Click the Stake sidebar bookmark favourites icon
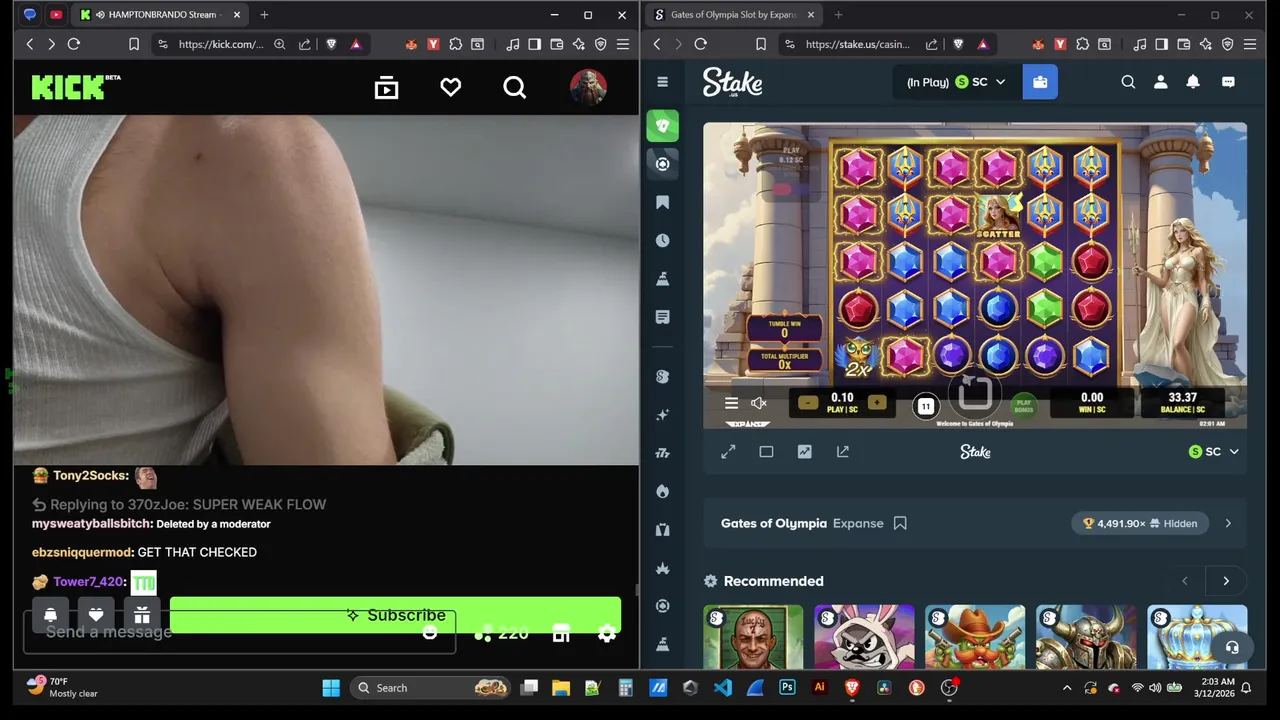1280x720 pixels. (662, 203)
